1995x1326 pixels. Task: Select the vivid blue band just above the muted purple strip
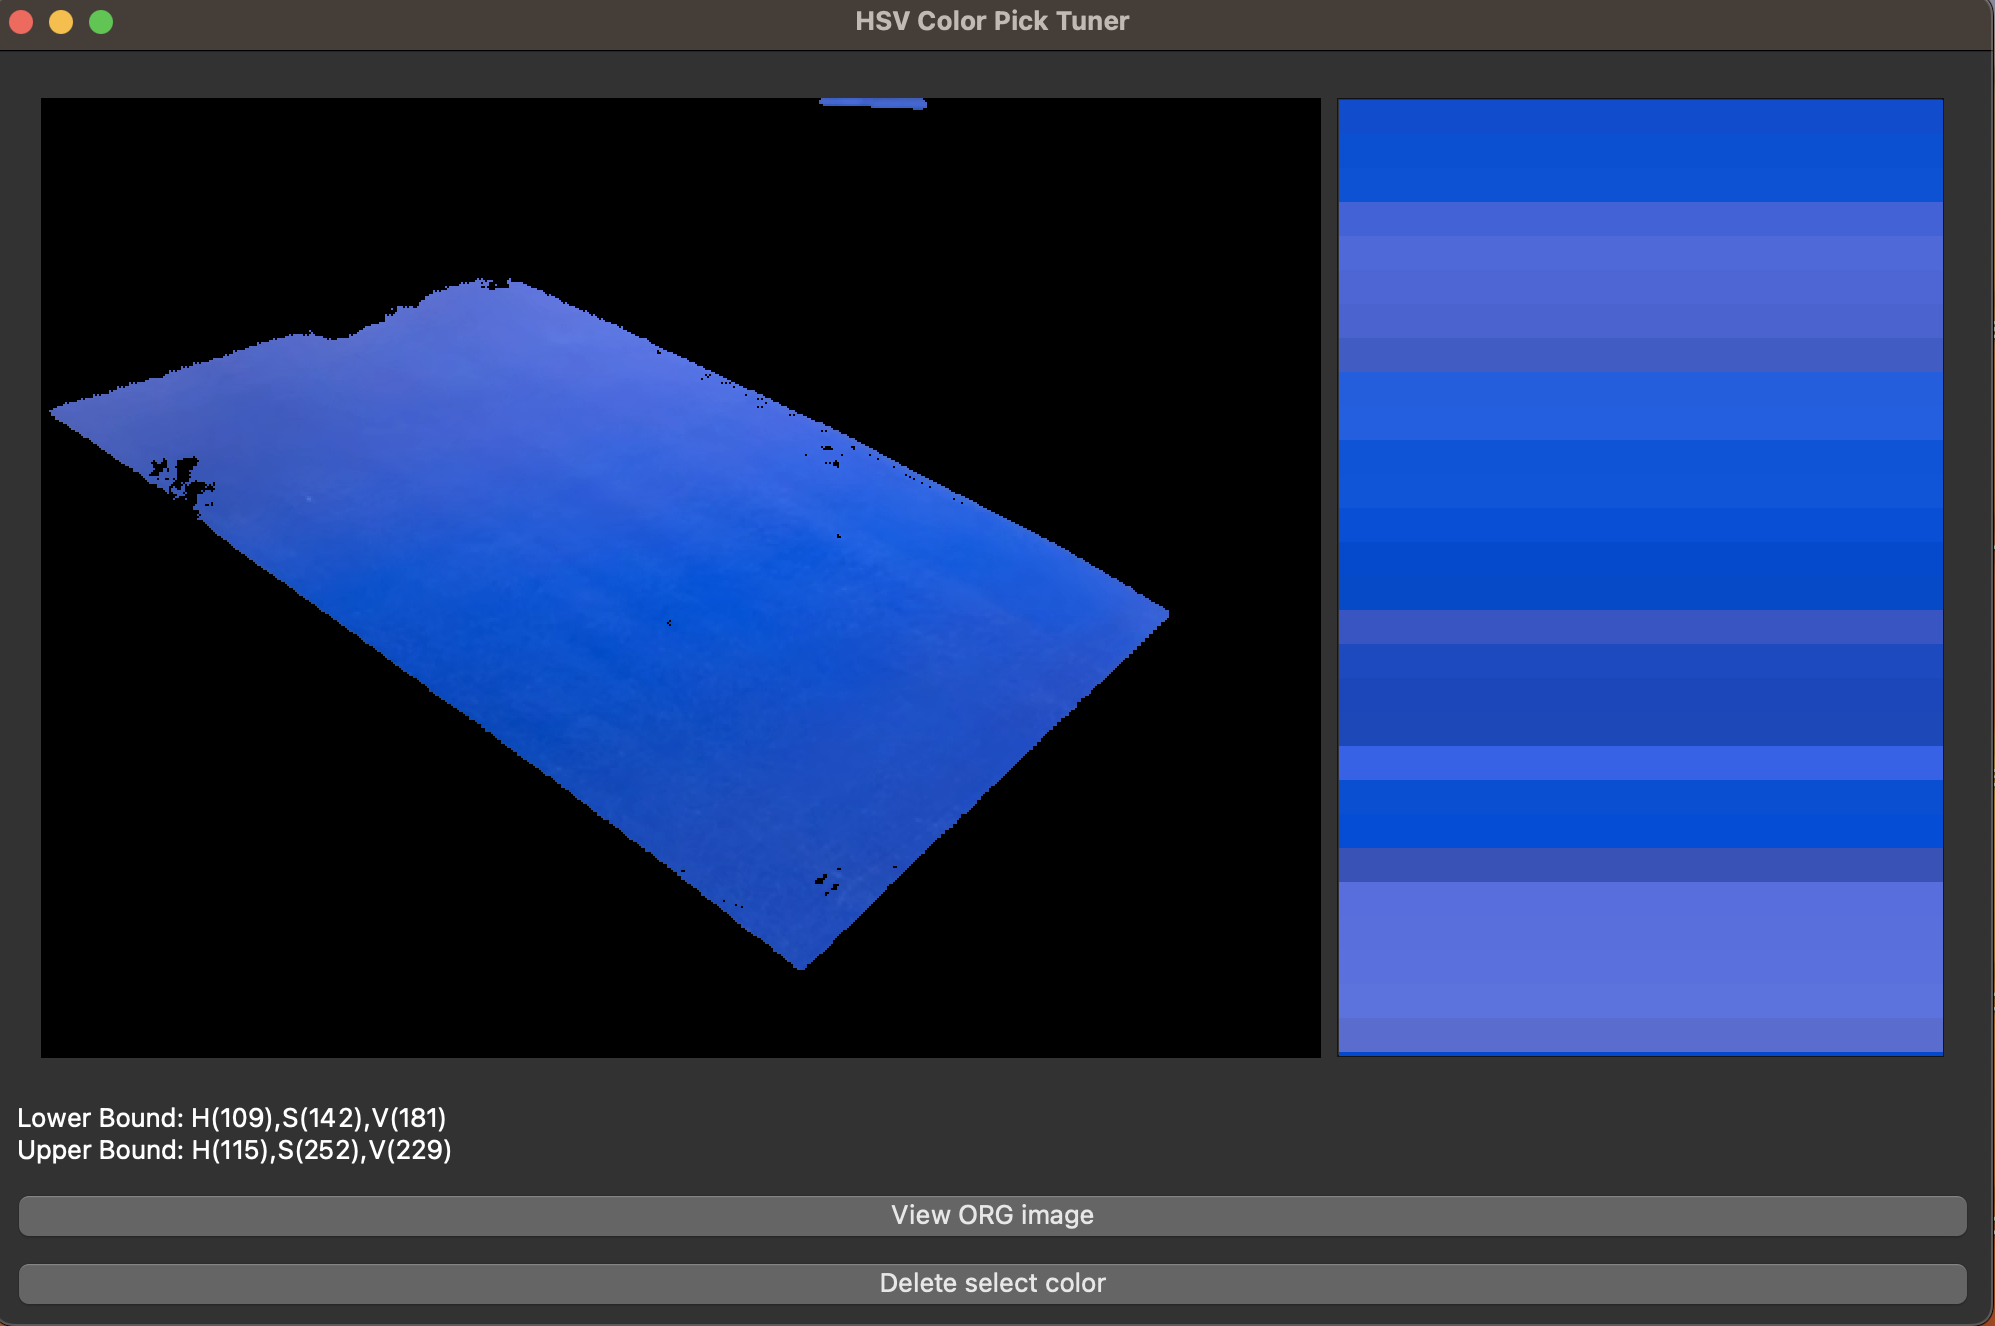click(1640, 813)
